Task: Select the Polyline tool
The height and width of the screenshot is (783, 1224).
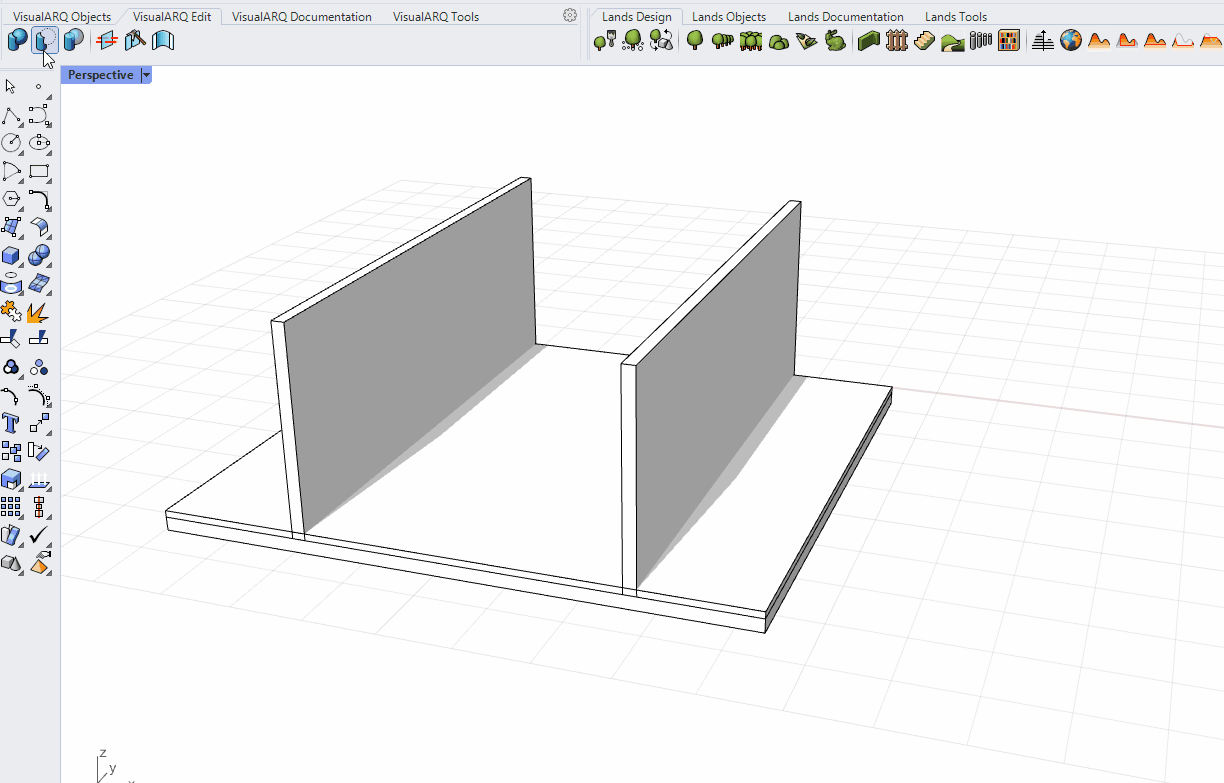Action: tap(11, 115)
